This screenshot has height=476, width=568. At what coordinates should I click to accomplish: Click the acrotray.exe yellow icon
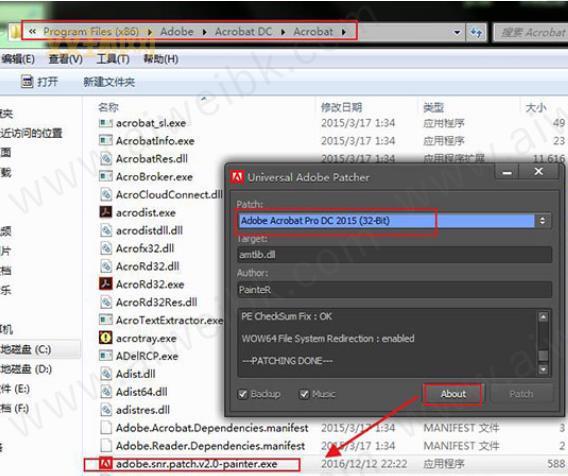[106, 338]
